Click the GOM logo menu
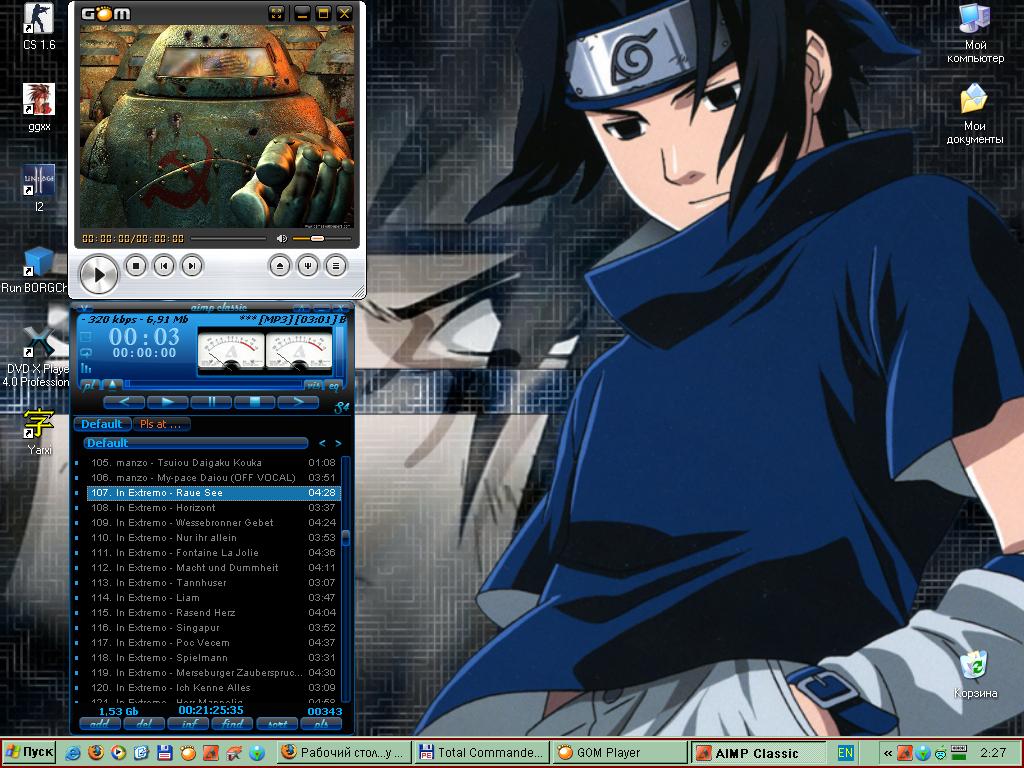Viewport: 1024px width, 768px height. click(106, 13)
